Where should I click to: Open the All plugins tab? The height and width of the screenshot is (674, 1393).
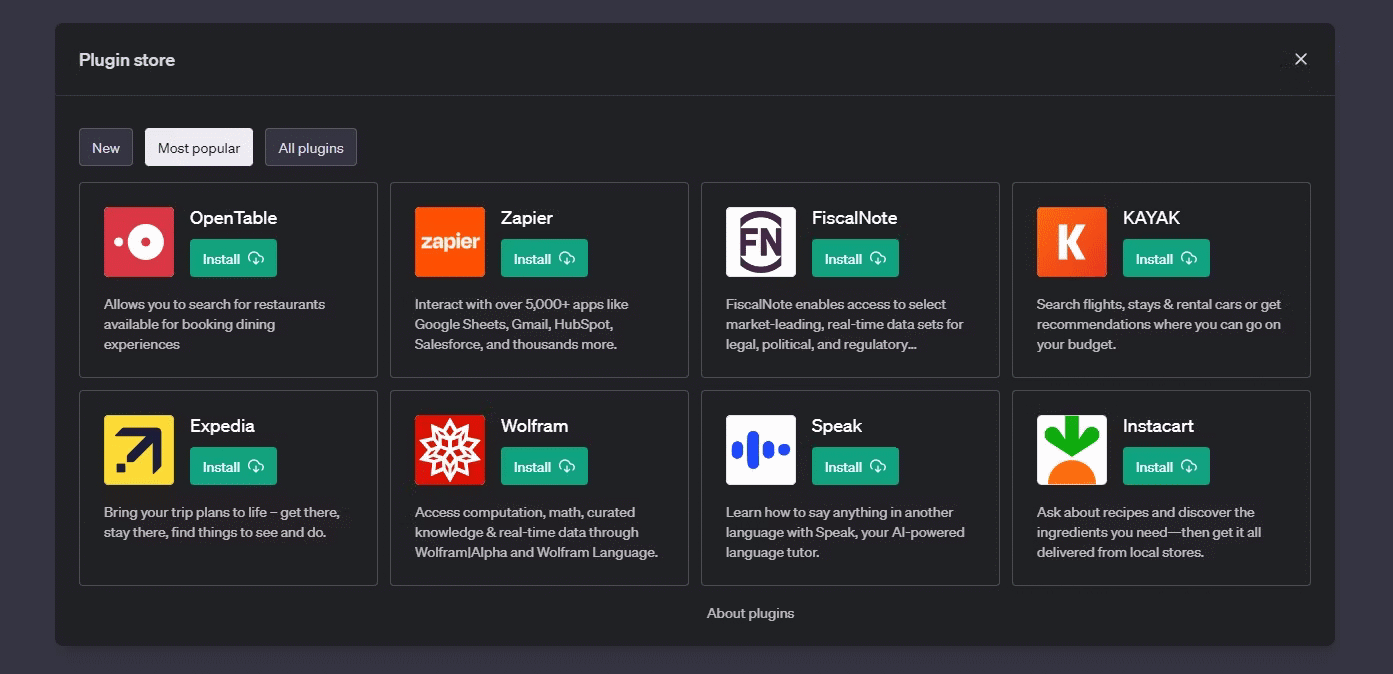[x=310, y=147]
